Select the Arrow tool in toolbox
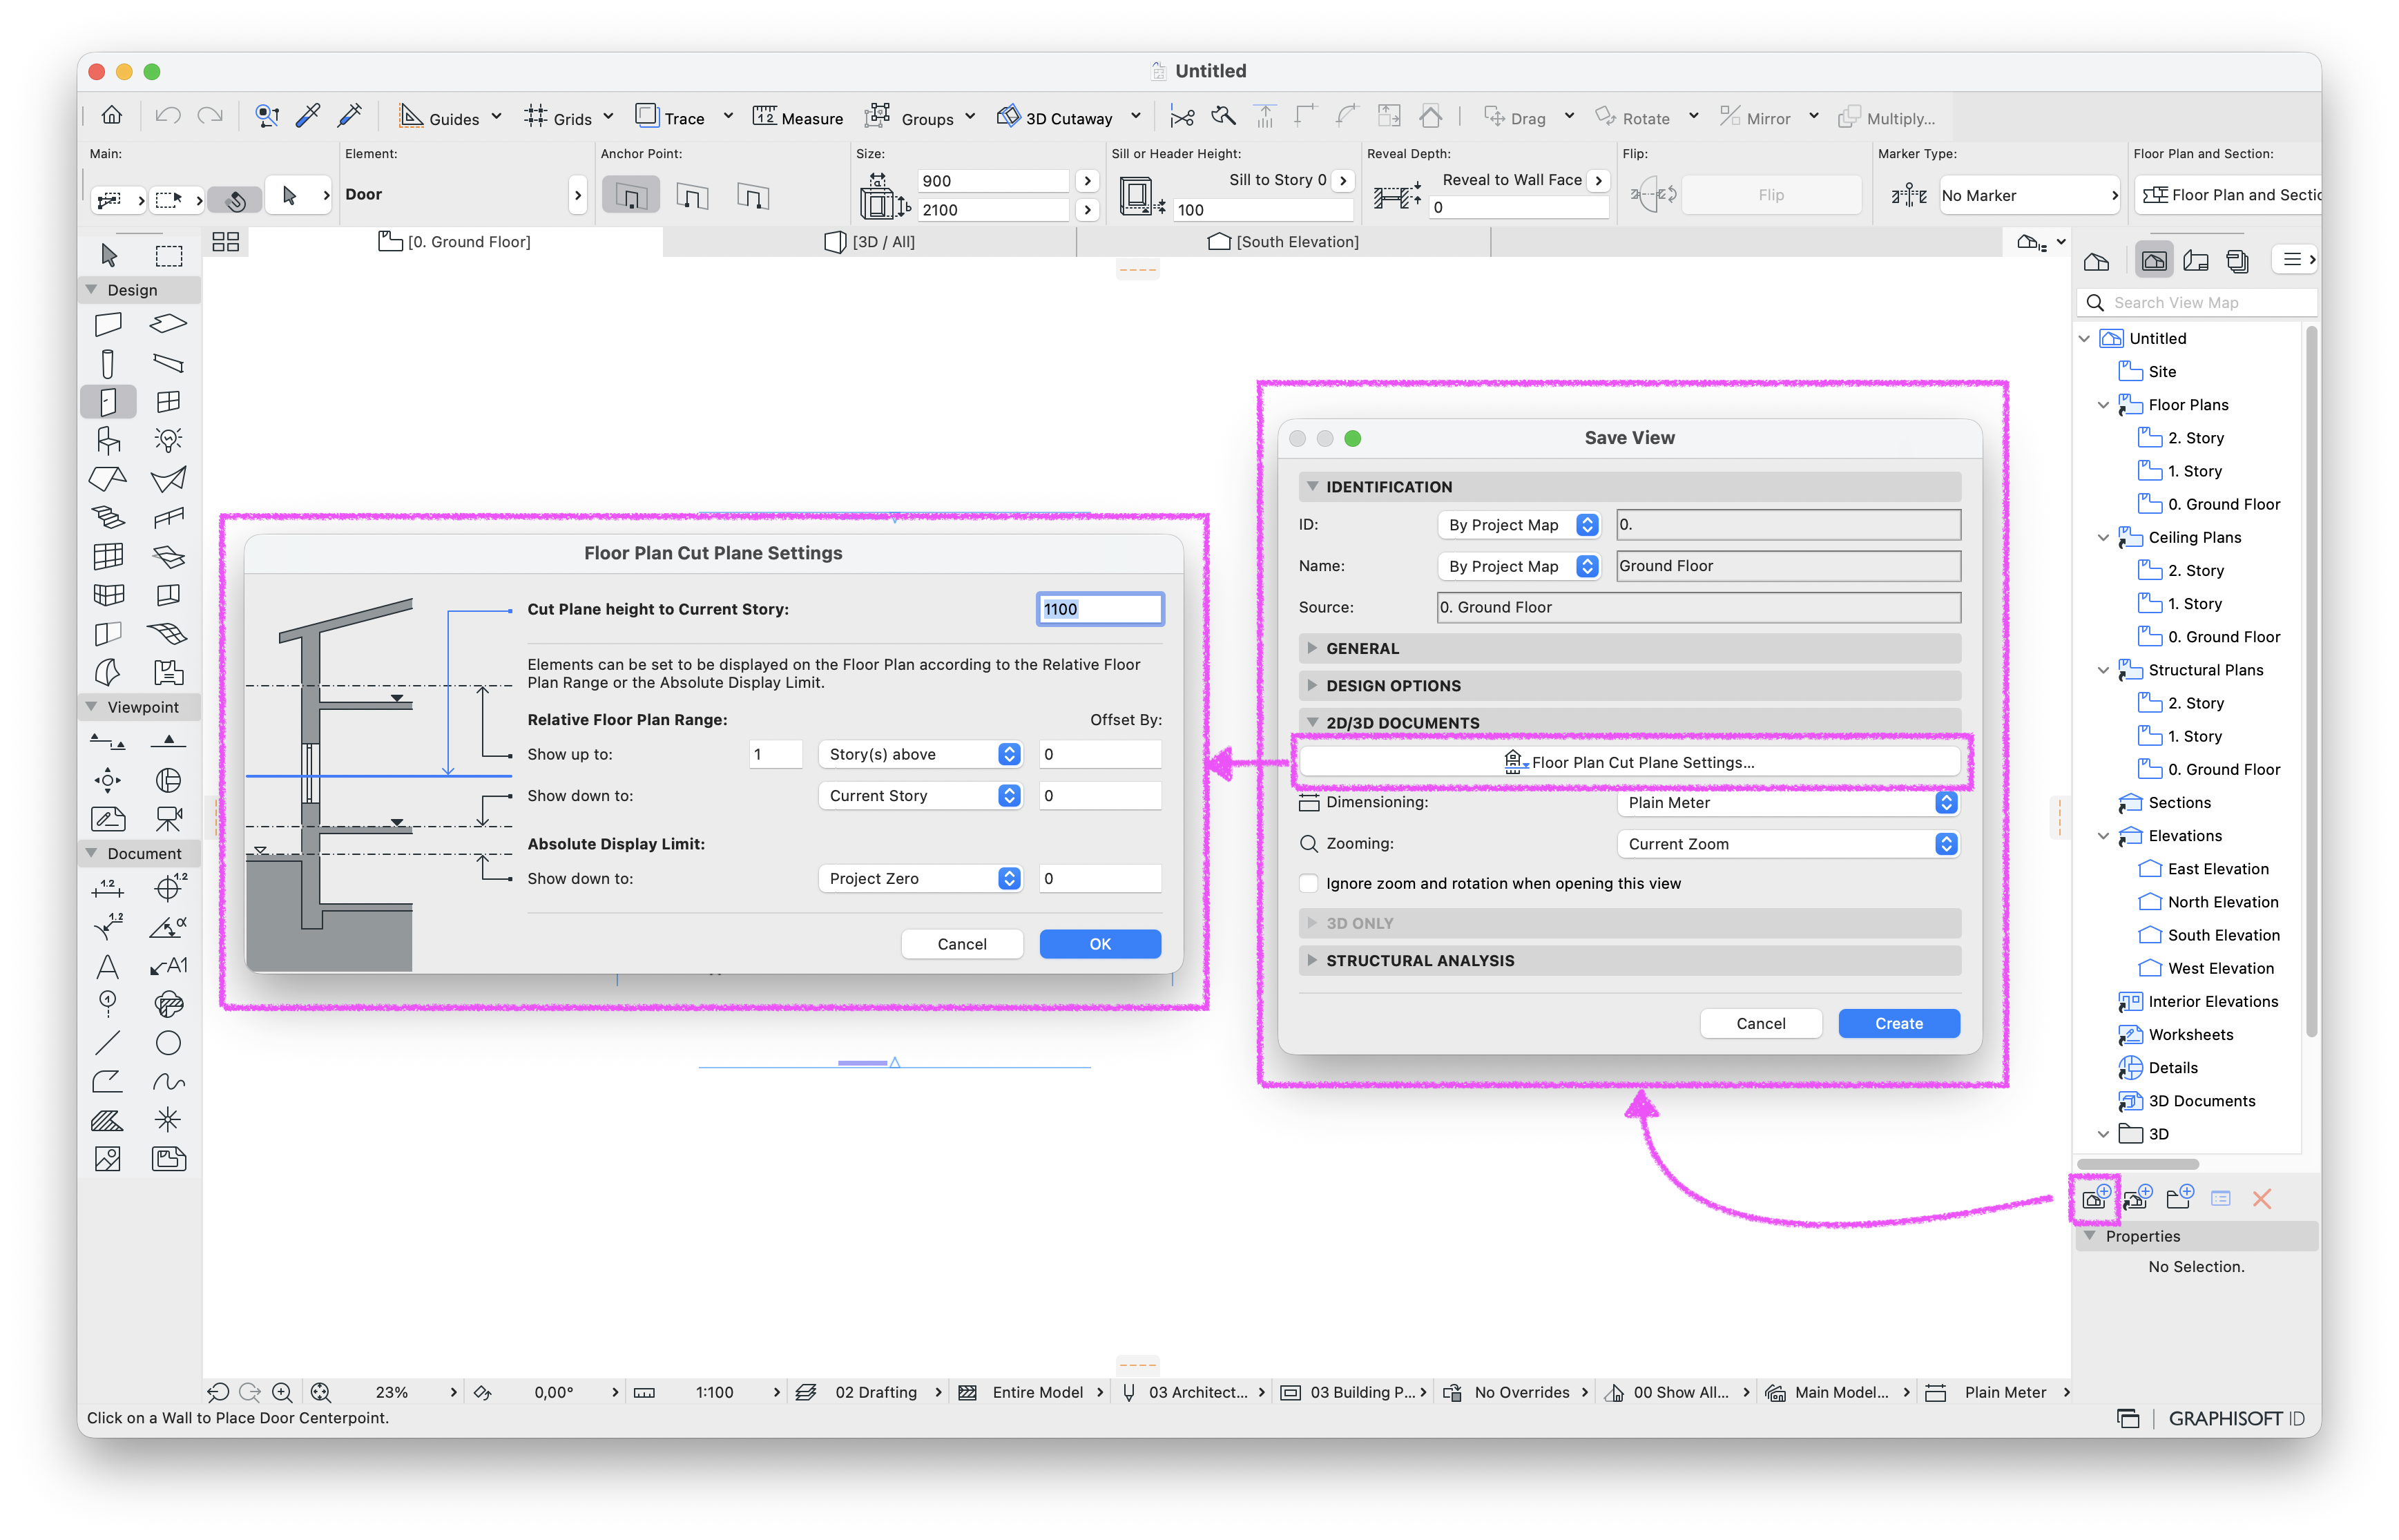Screen dimensions: 2399x1540 tap(109, 255)
